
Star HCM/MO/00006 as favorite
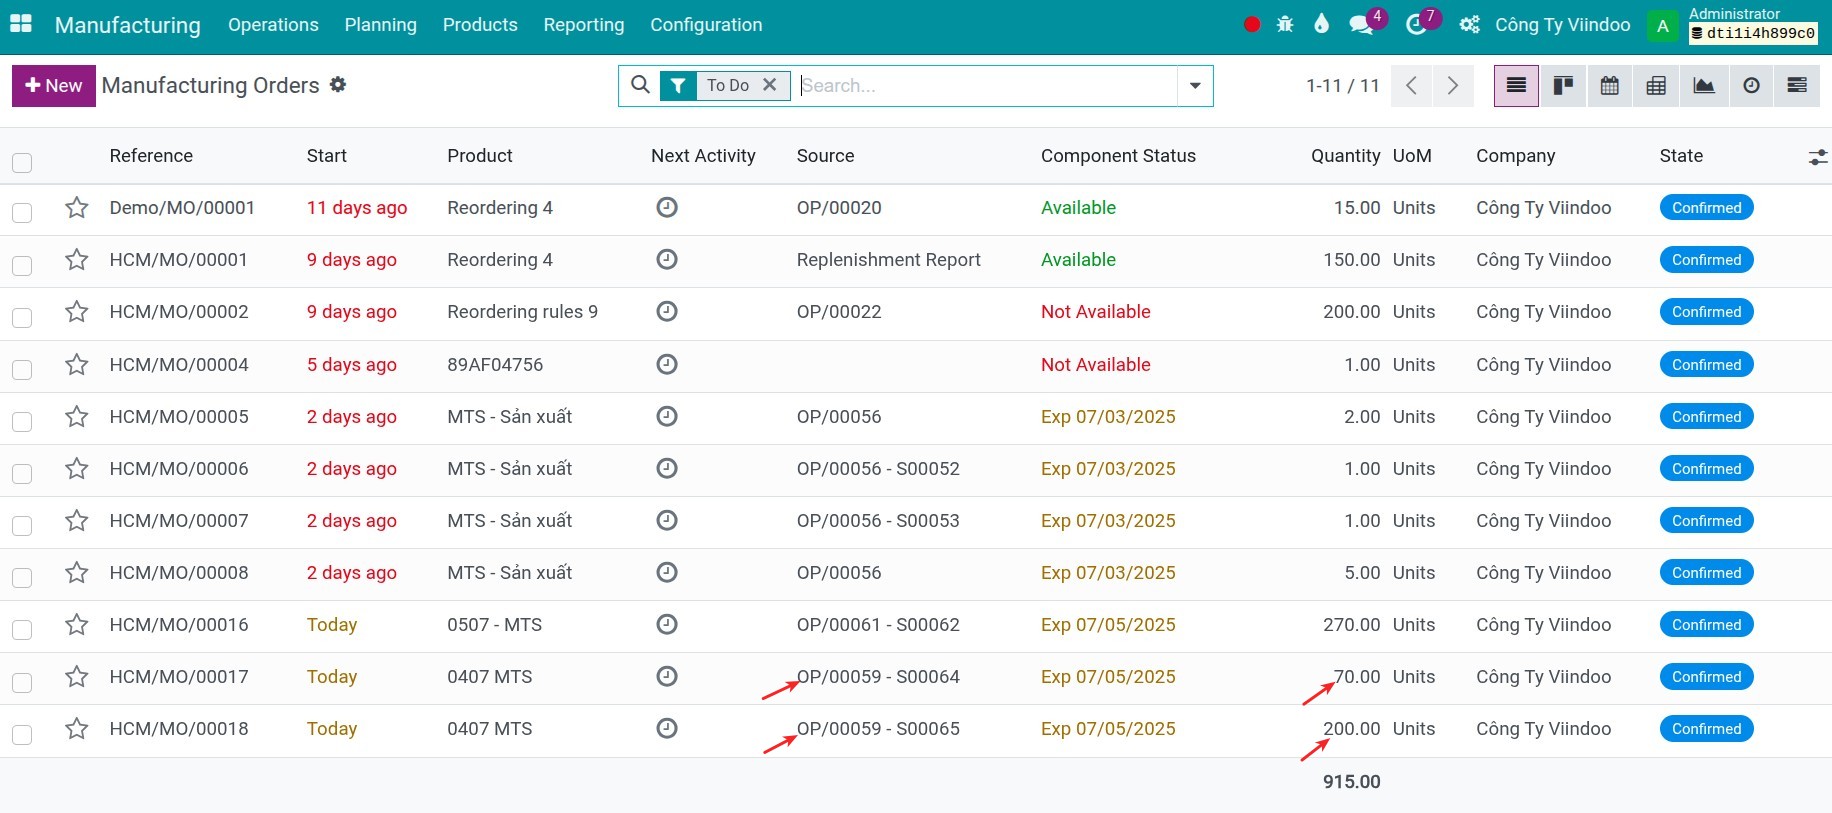76,469
